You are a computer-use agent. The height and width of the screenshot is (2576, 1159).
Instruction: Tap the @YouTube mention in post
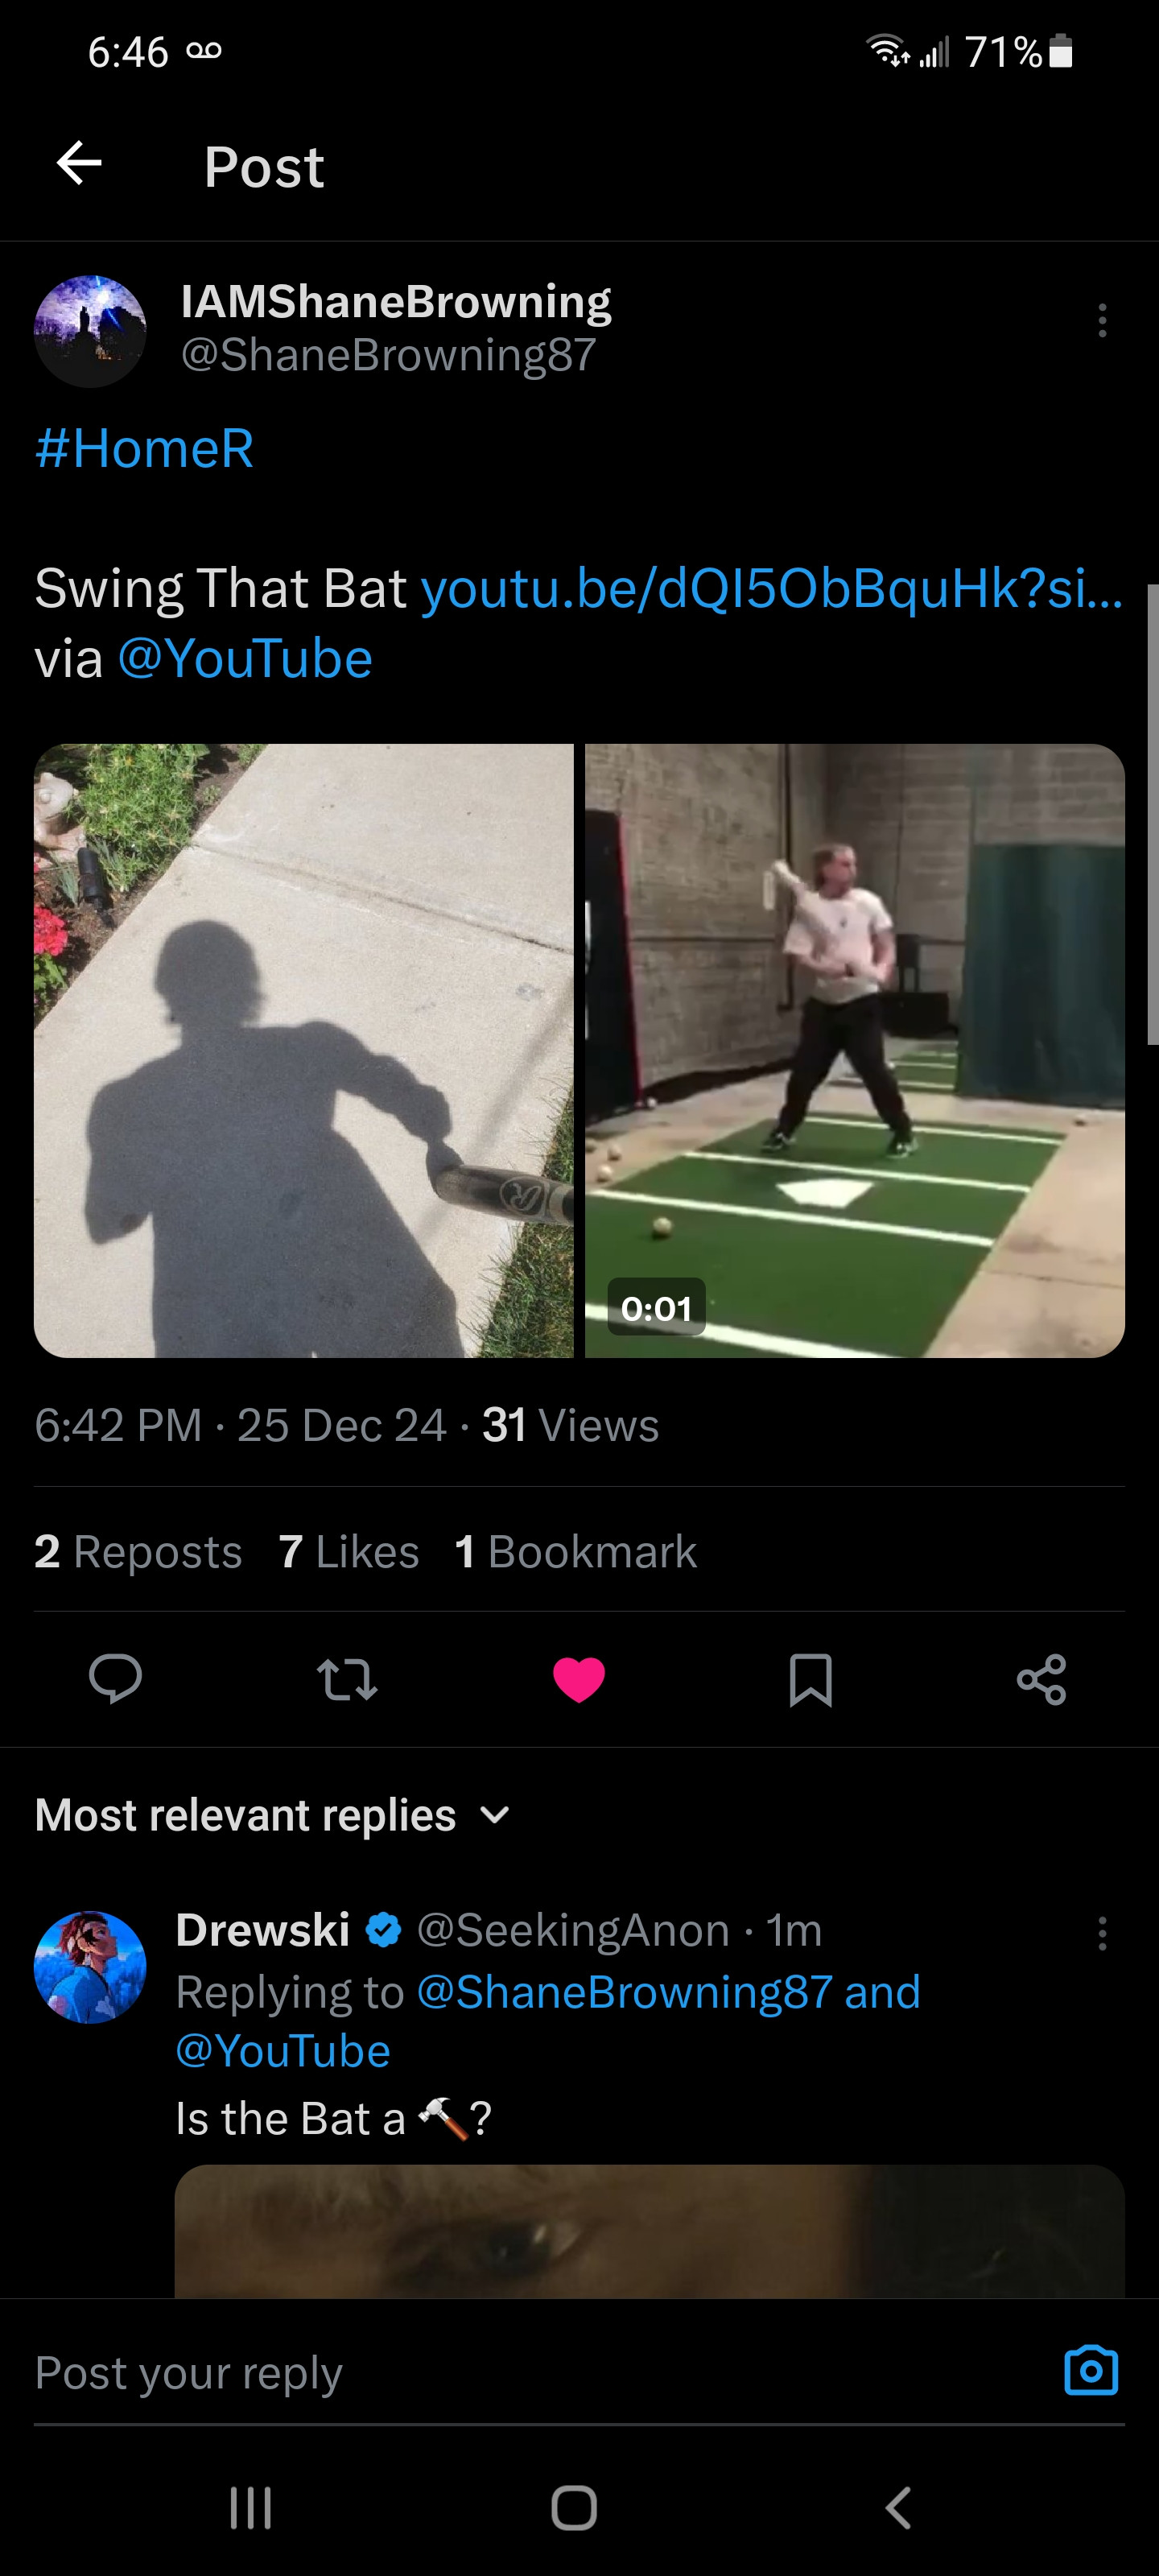(x=245, y=659)
